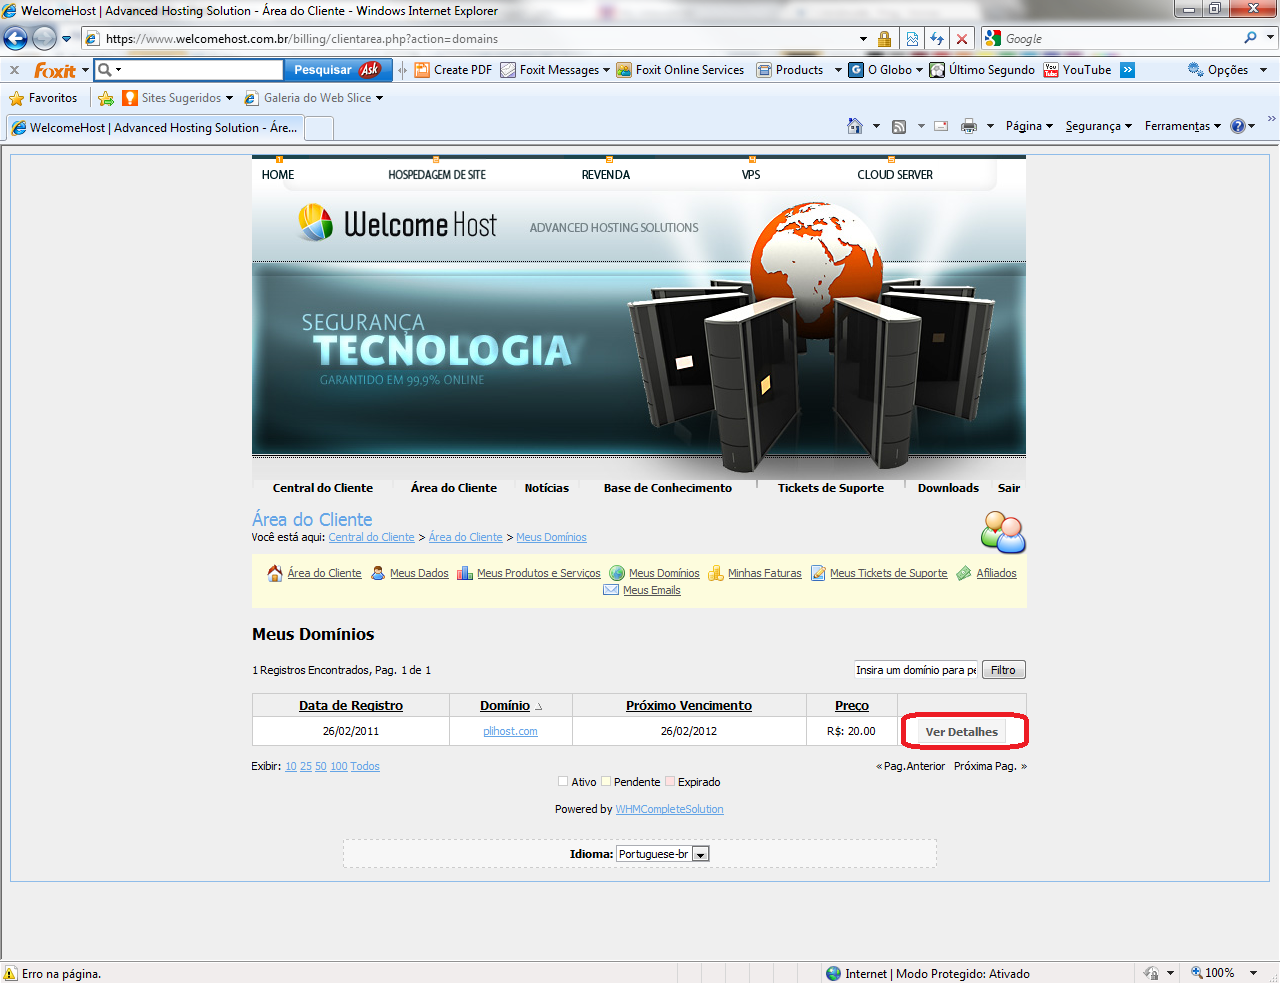1280x984 pixels.
Task: Open the plihost.com domain link
Action: click(x=510, y=731)
